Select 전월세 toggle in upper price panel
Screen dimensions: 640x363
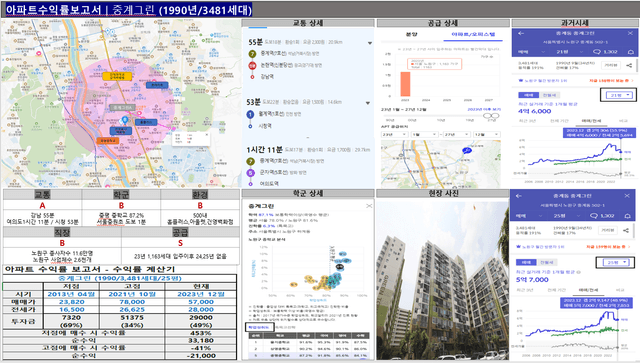click(x=549, y=95)
